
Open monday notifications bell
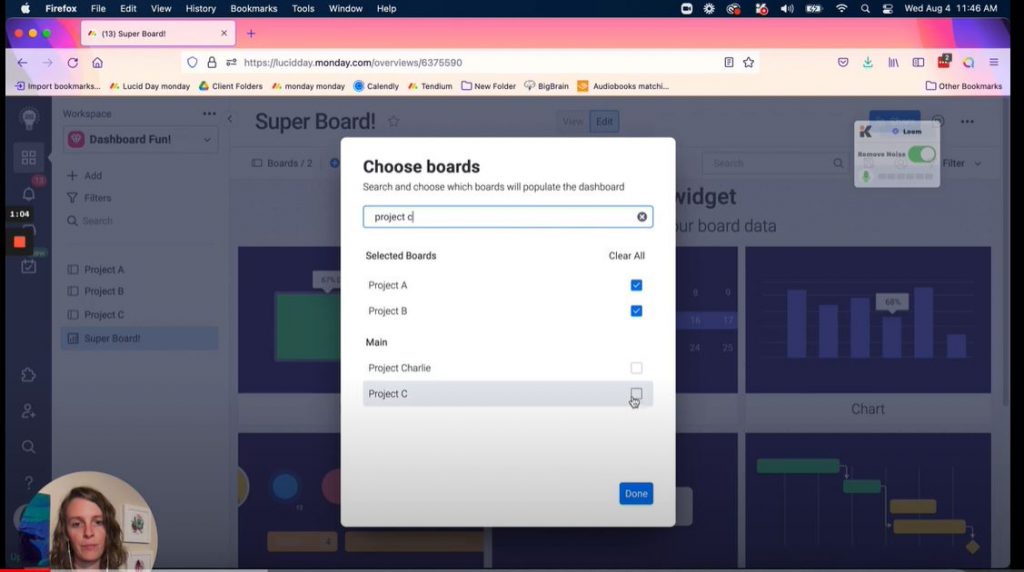29,194
